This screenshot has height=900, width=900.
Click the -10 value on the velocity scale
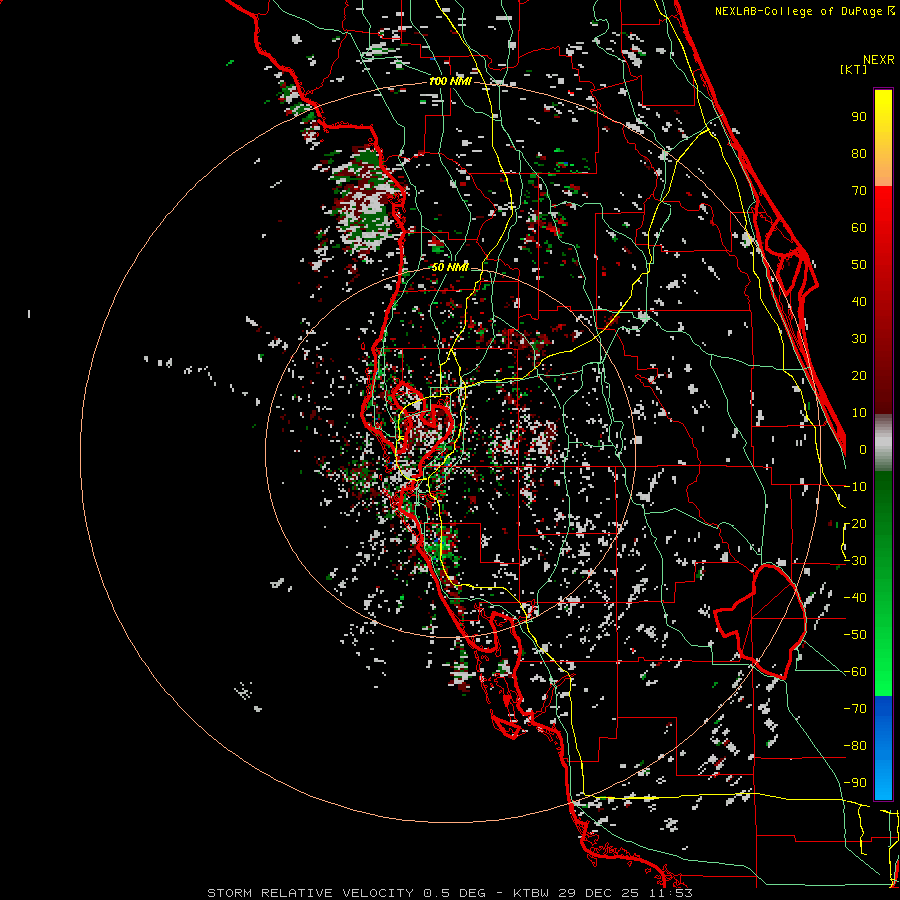pos(855,487)
